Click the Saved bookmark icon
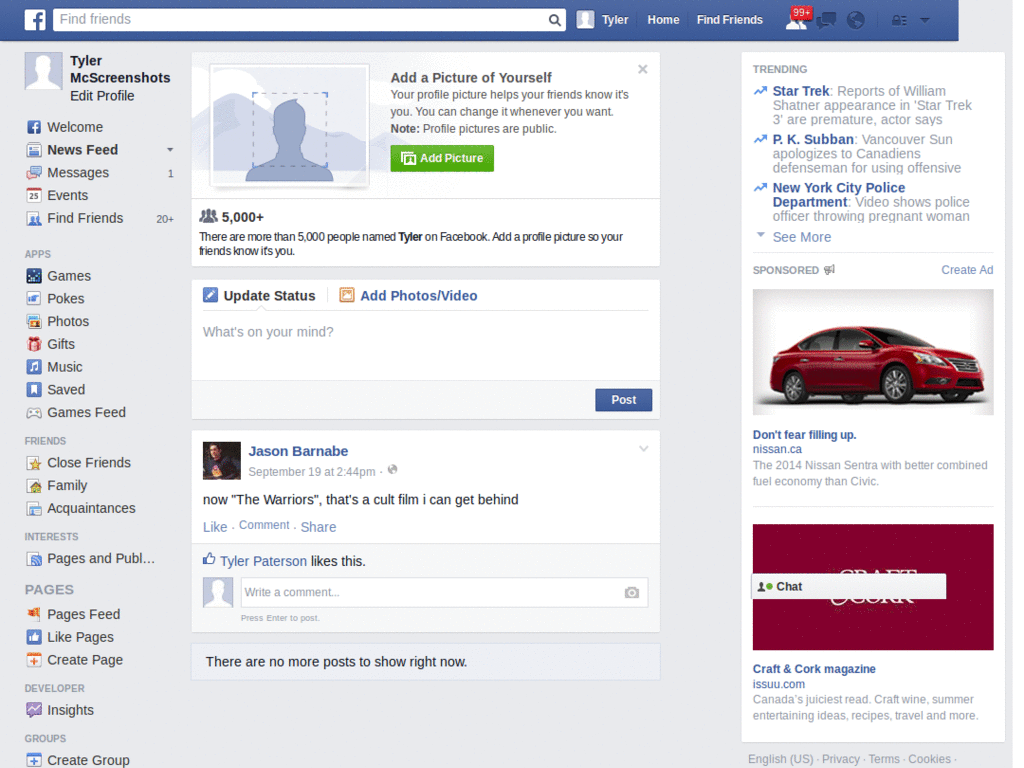Screen dimensions: 1024x768 (x=34, y=389)
